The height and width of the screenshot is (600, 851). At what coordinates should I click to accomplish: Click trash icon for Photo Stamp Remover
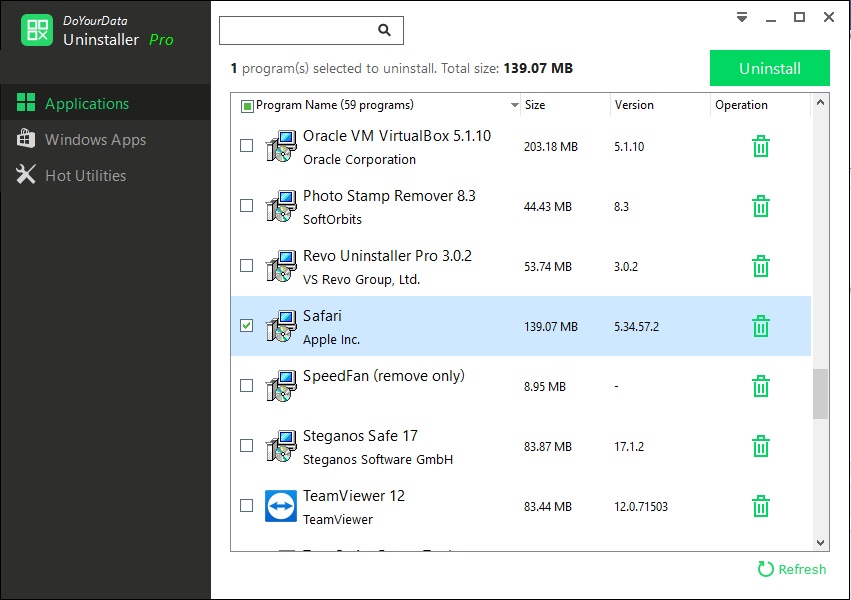point(760,207)
